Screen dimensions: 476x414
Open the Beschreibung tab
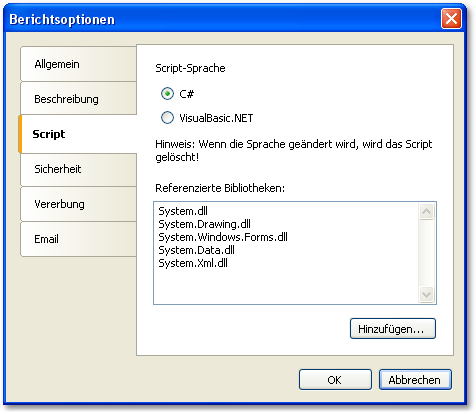tap(78, 99)
